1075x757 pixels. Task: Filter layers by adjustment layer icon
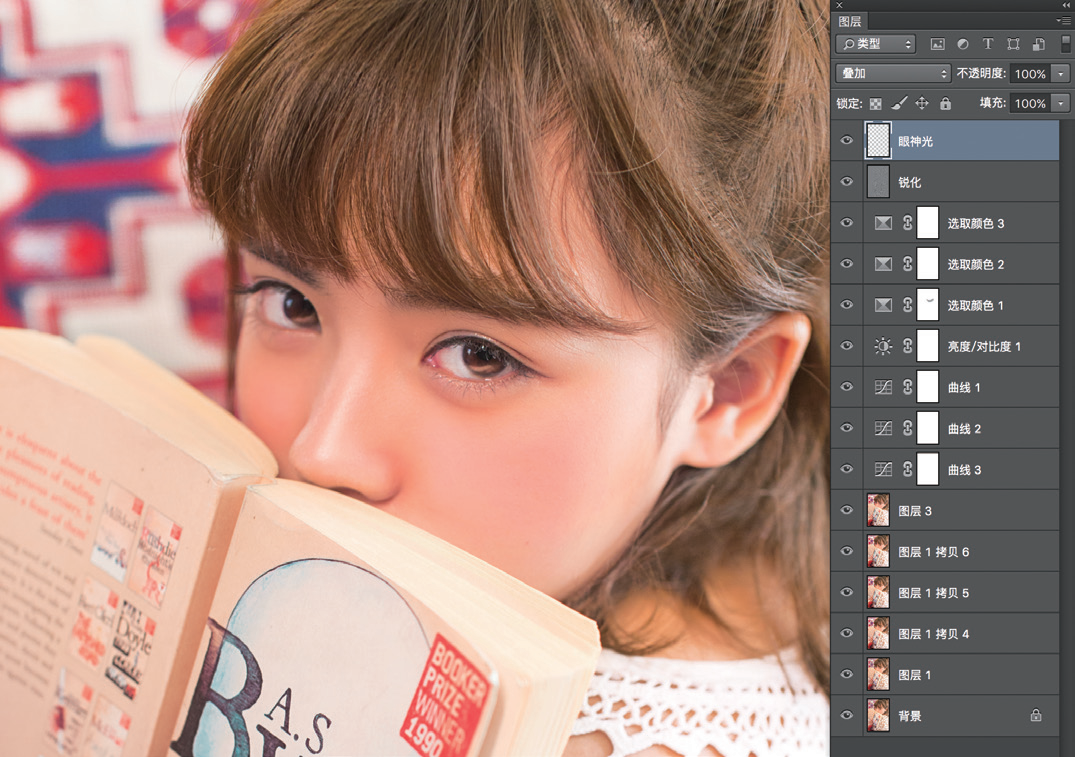tap(963, 45)
